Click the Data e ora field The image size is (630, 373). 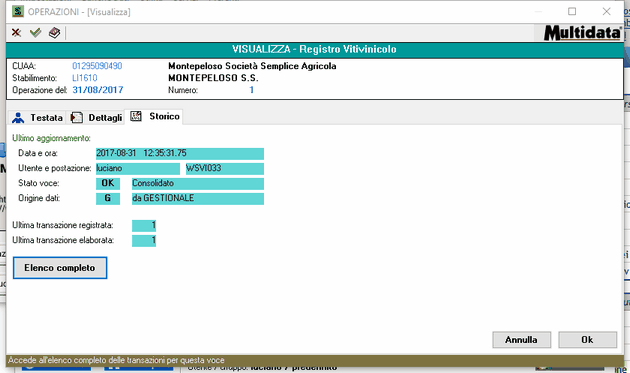(180, 154)
